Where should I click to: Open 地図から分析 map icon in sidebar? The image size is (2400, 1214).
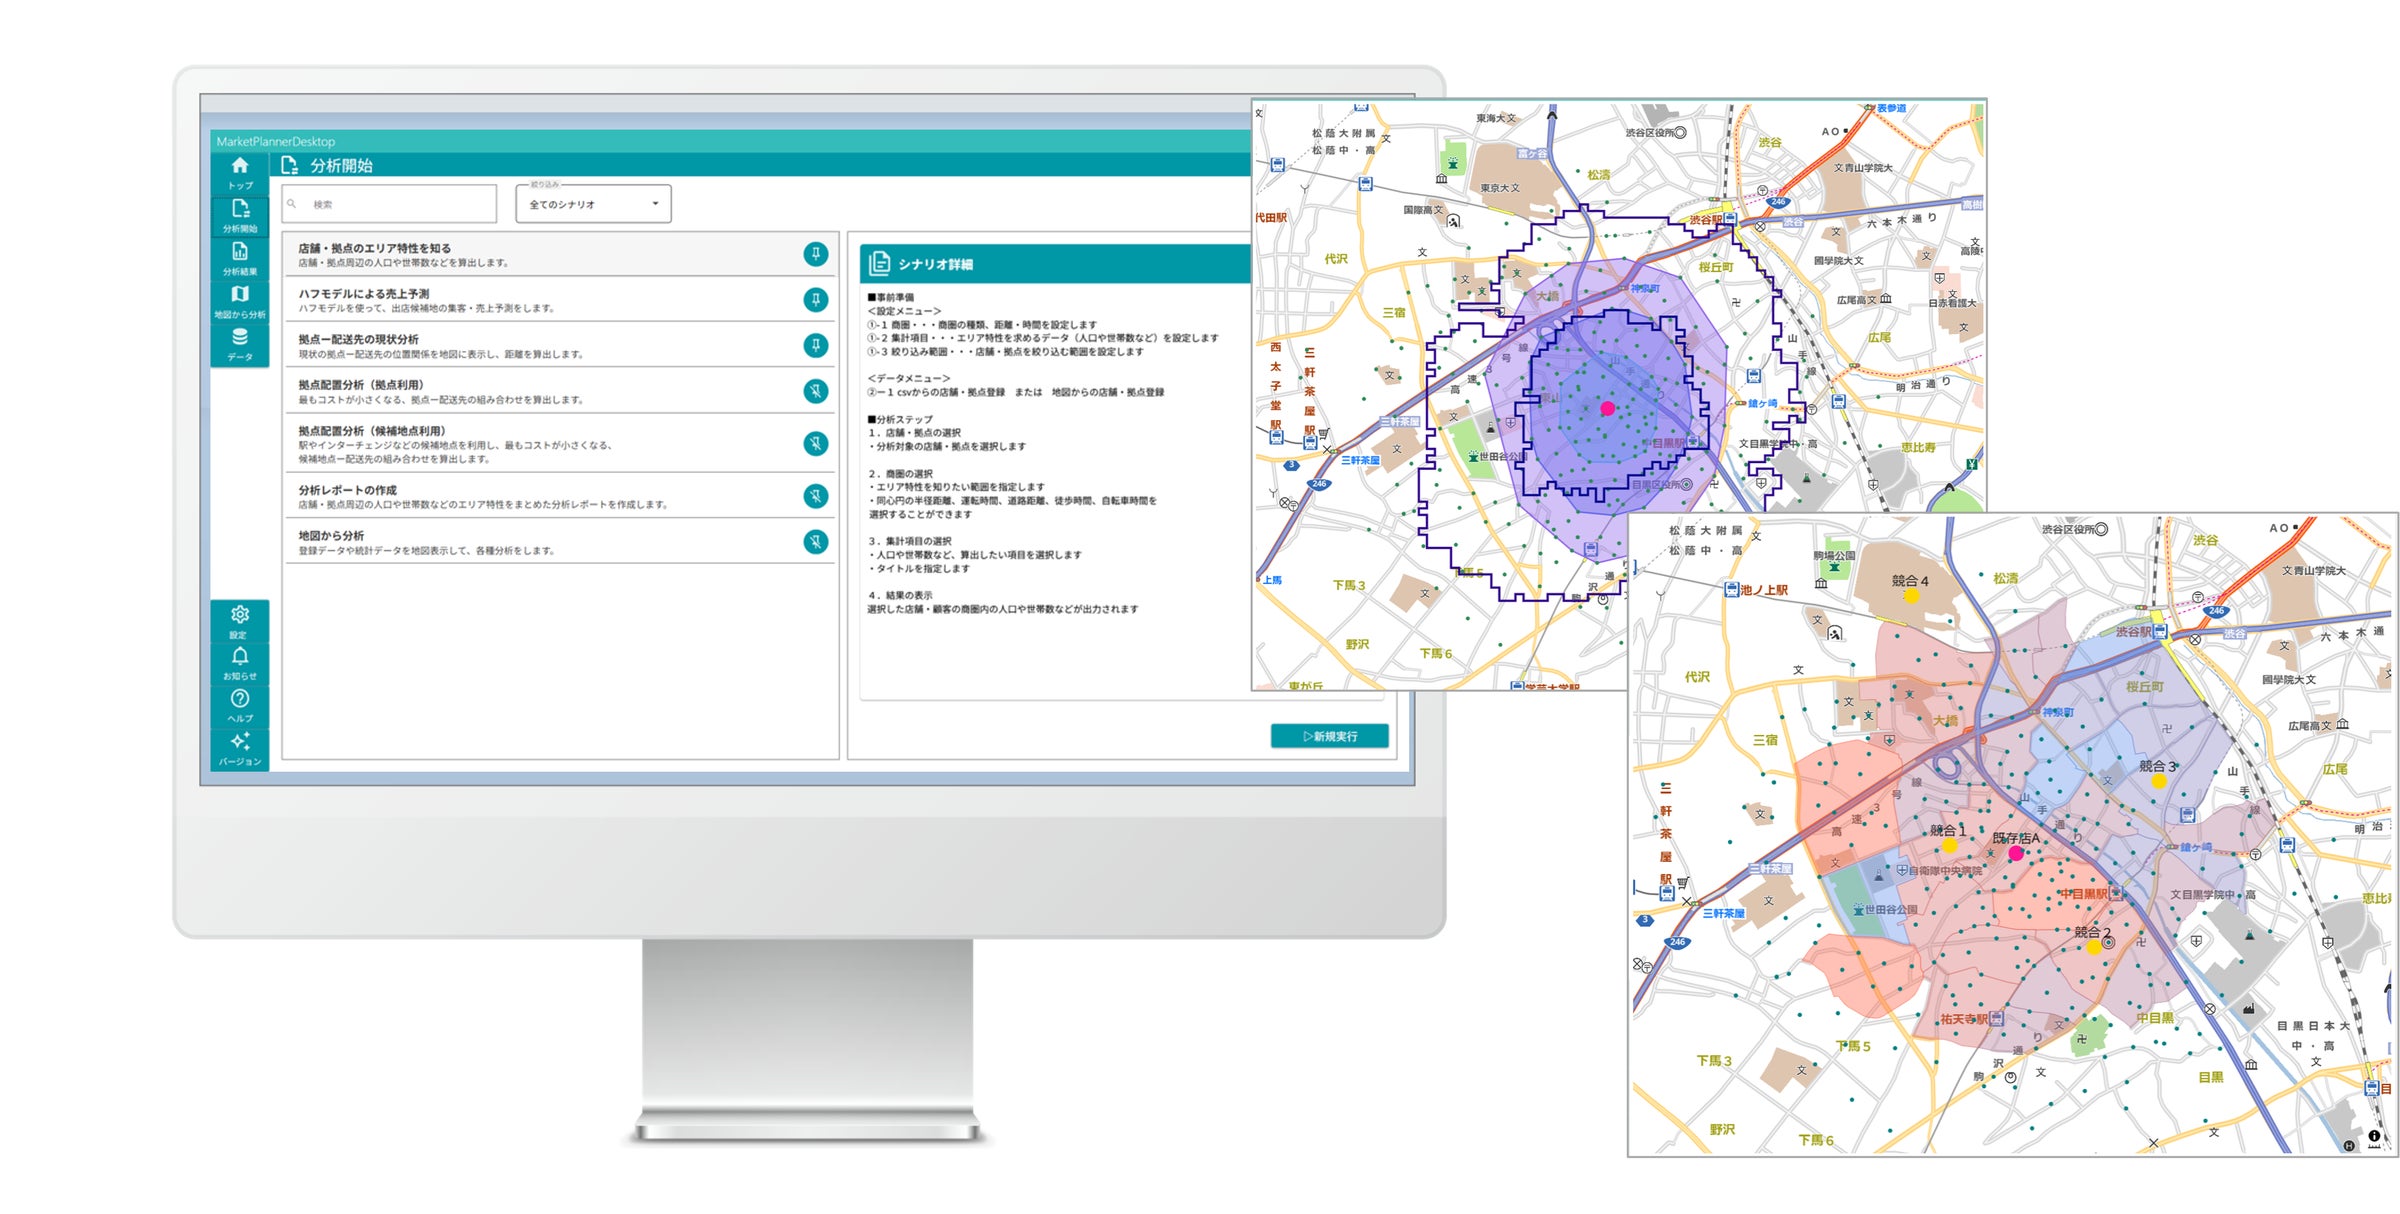[240, 296]
